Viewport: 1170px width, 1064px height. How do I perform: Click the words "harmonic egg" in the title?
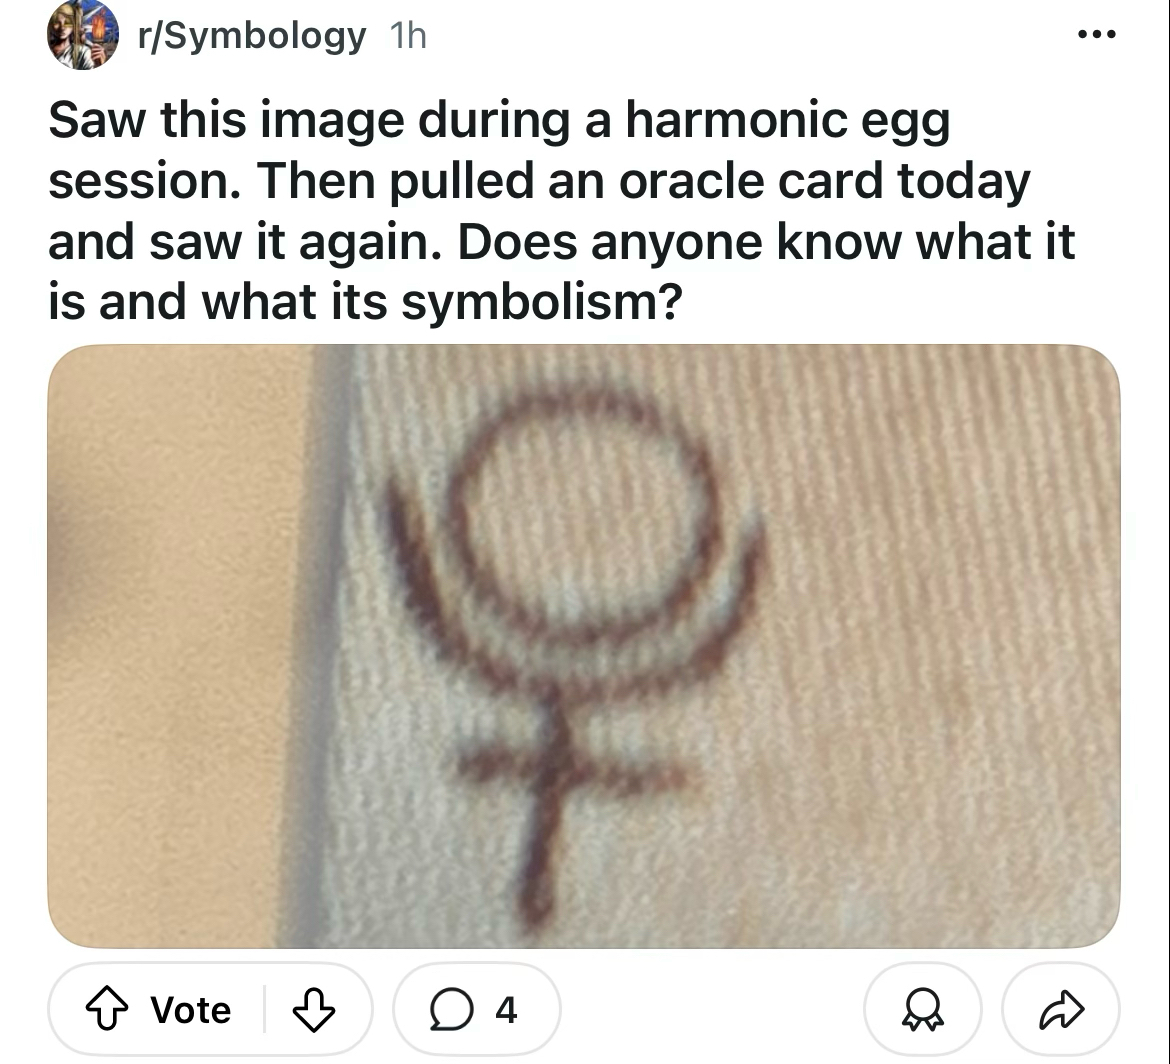788,121
